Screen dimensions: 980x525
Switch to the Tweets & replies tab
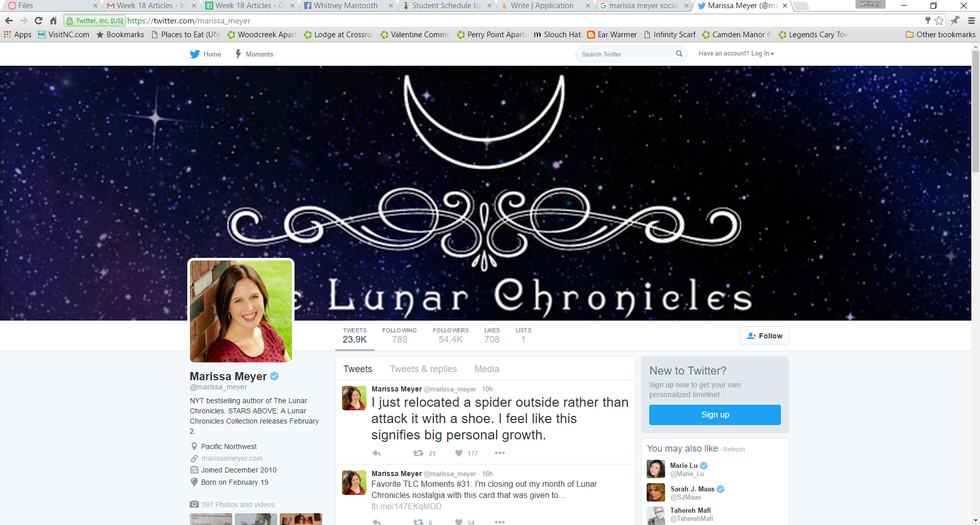[x=423, y=369]
